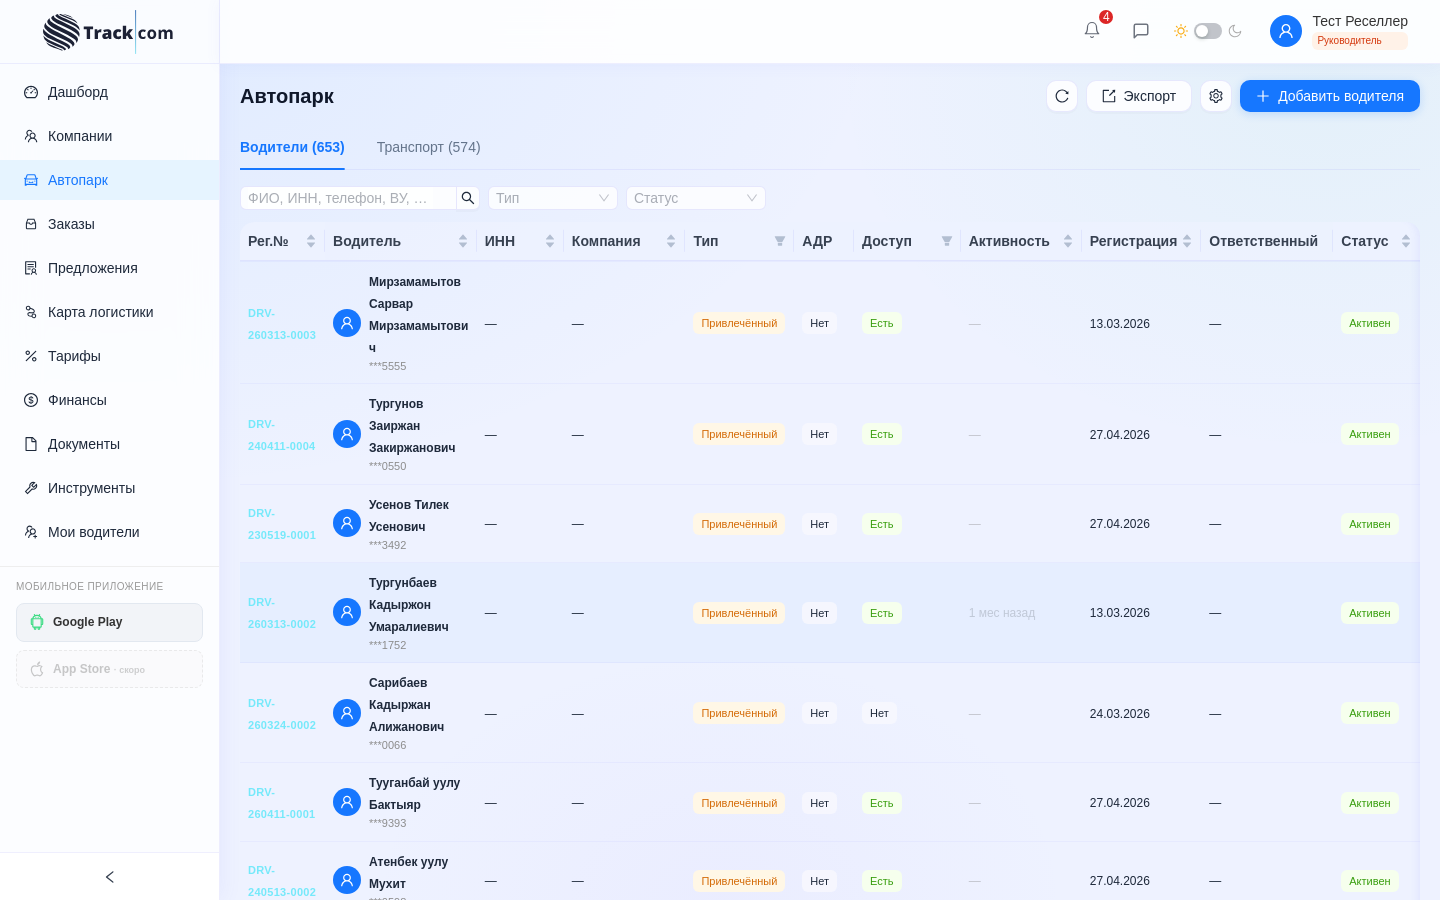Refresh the fleet list
Viewport: 1440px width, 900px height.
tap(1062, 96)
